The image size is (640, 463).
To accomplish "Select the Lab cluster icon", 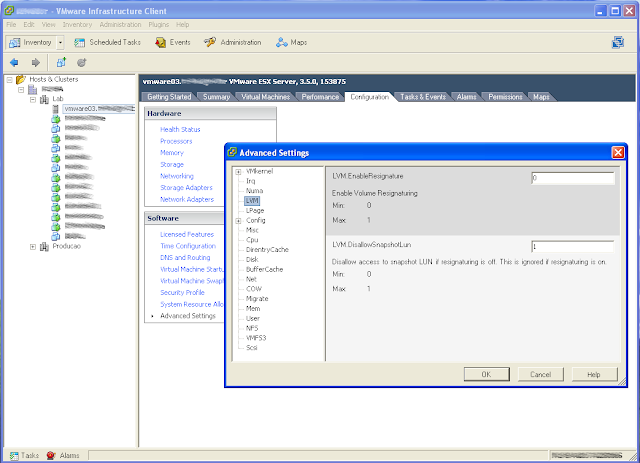I will pos(44,99).
